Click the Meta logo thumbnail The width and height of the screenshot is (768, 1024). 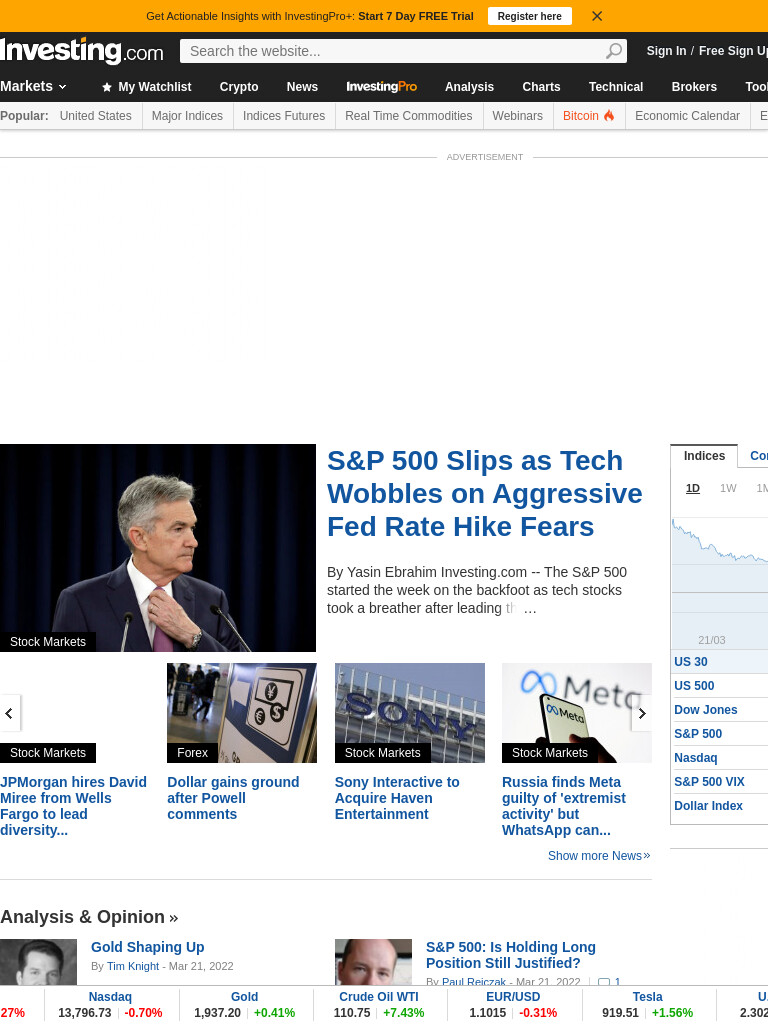(577, 713)
